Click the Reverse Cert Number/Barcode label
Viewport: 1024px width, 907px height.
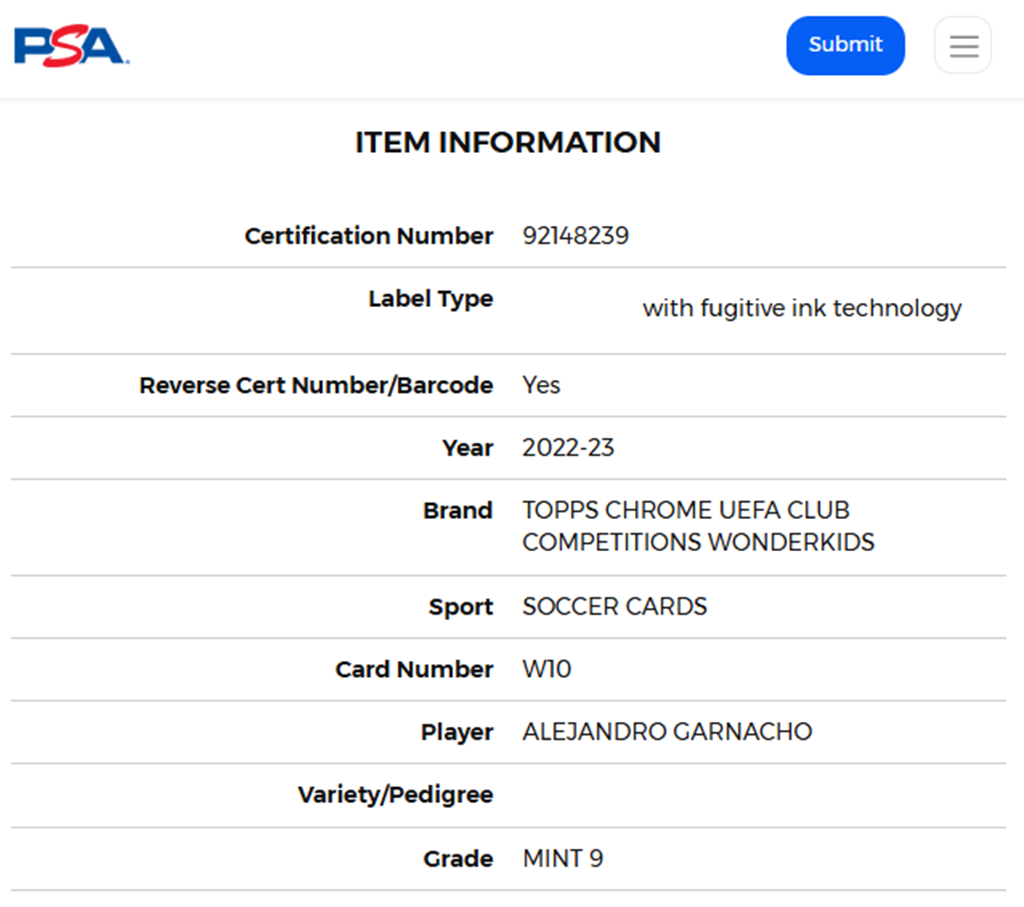click(316, 386)
